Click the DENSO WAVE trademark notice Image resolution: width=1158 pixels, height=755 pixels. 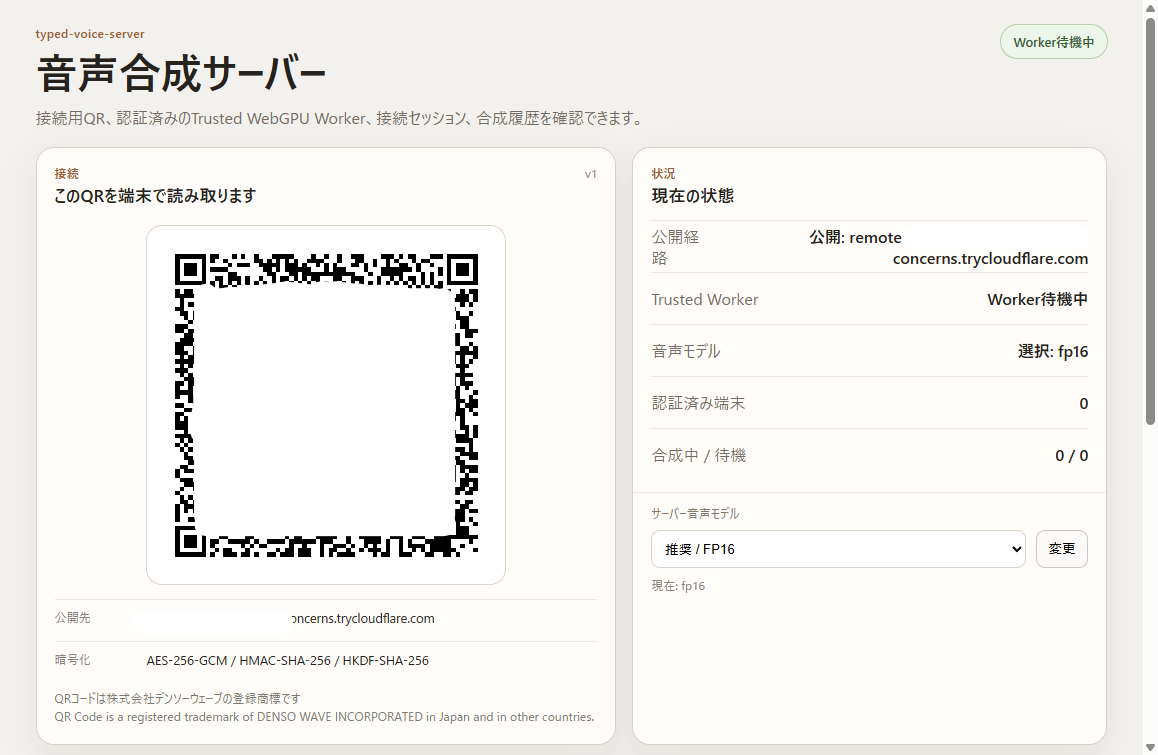point(324,717)
